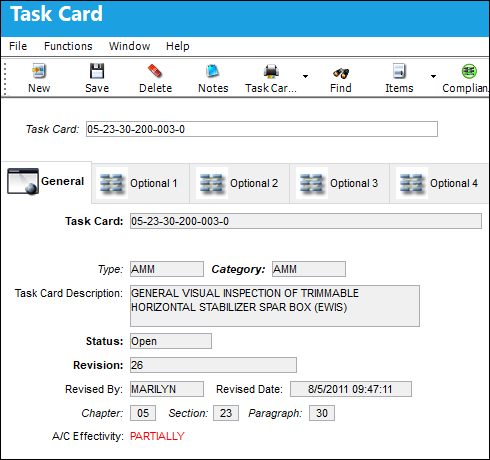490x460 pixels.
Task: Click the Section field showing 23
Action: coord(226,413)
